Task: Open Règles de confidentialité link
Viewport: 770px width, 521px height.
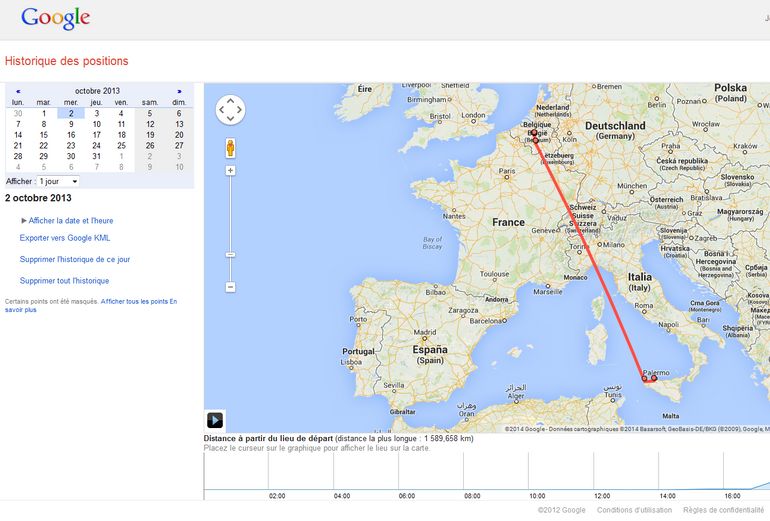Action: pyautogui.click(x=724, y=510)
